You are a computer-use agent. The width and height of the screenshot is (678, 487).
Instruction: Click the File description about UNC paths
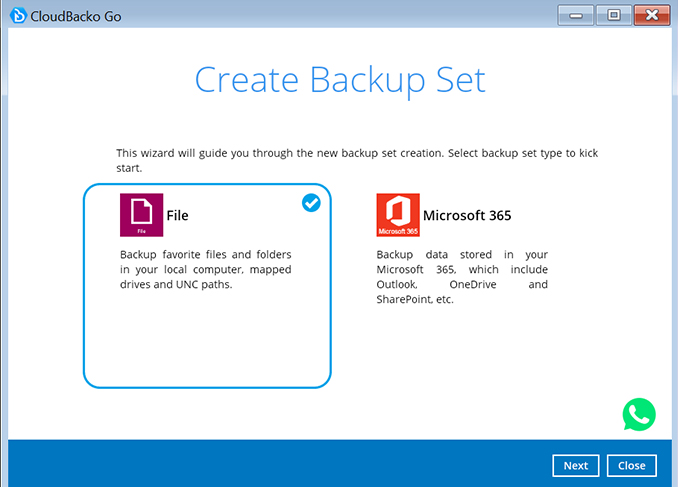click(x=206, y=269)
